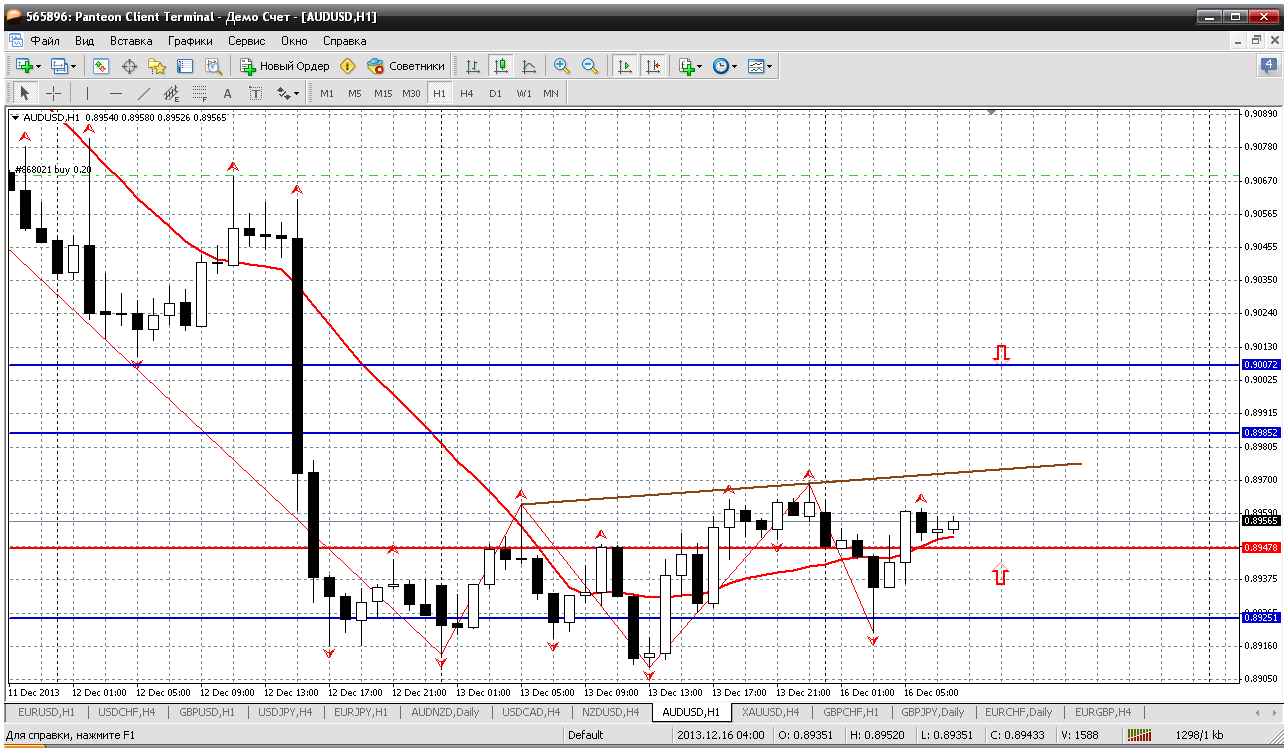The height and width of the screenshot is (748, 1288).
Task: Zoom in on the chart
Action: click(562, 66)
